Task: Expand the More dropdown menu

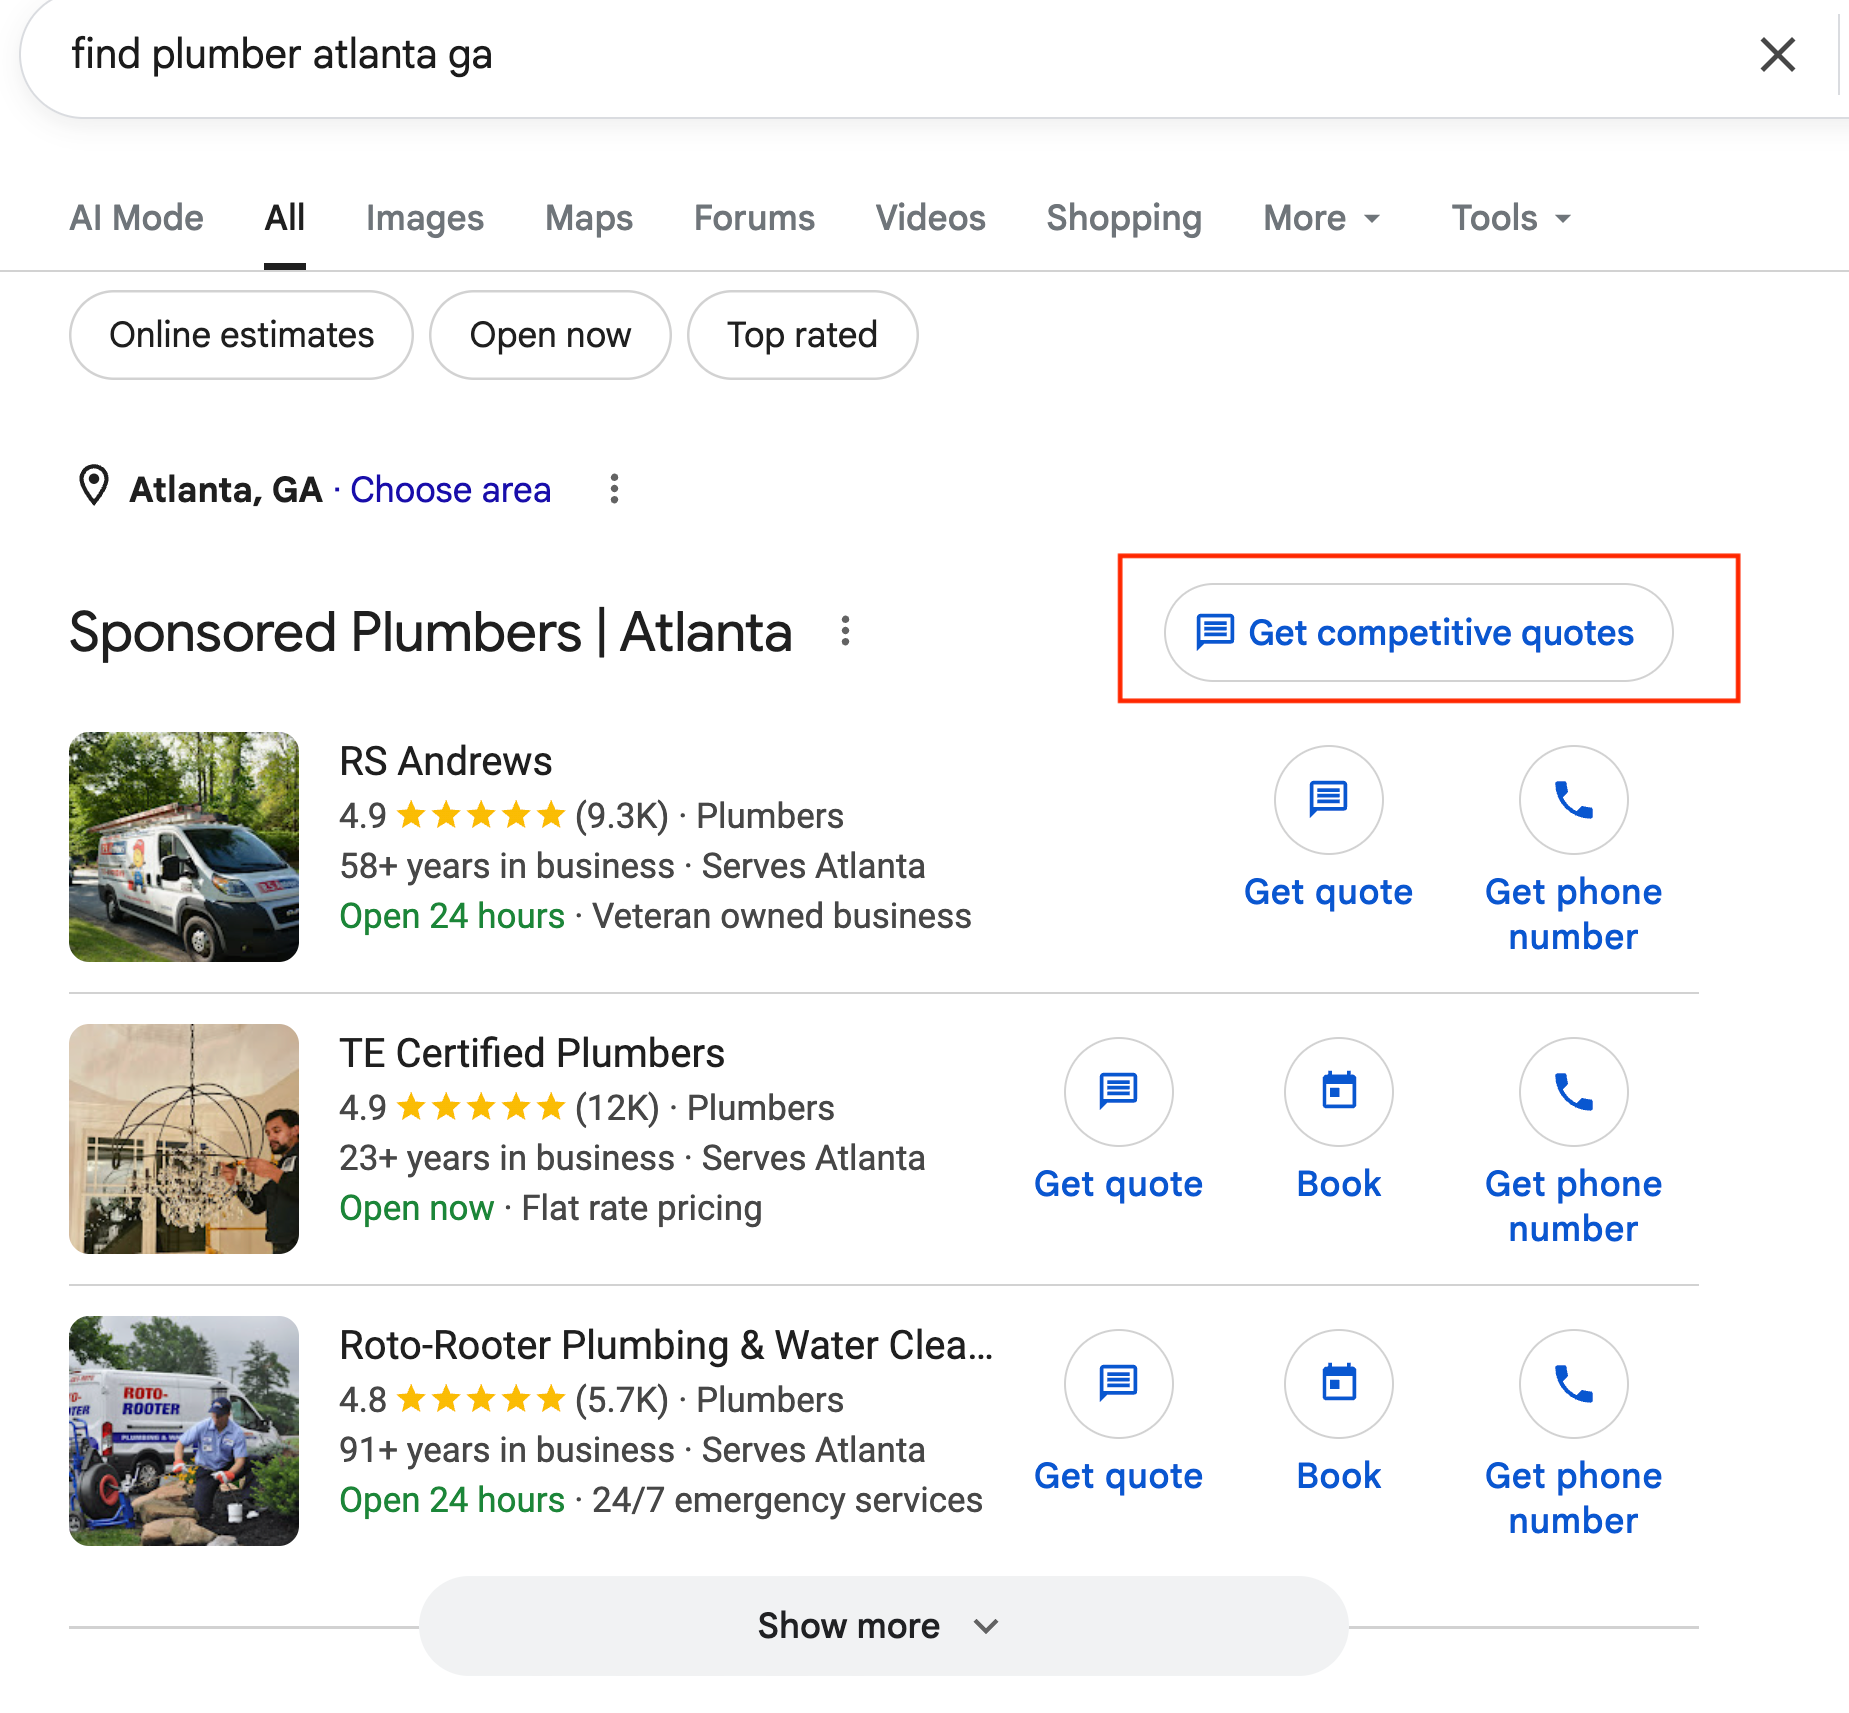Action: click(1322, 218)
